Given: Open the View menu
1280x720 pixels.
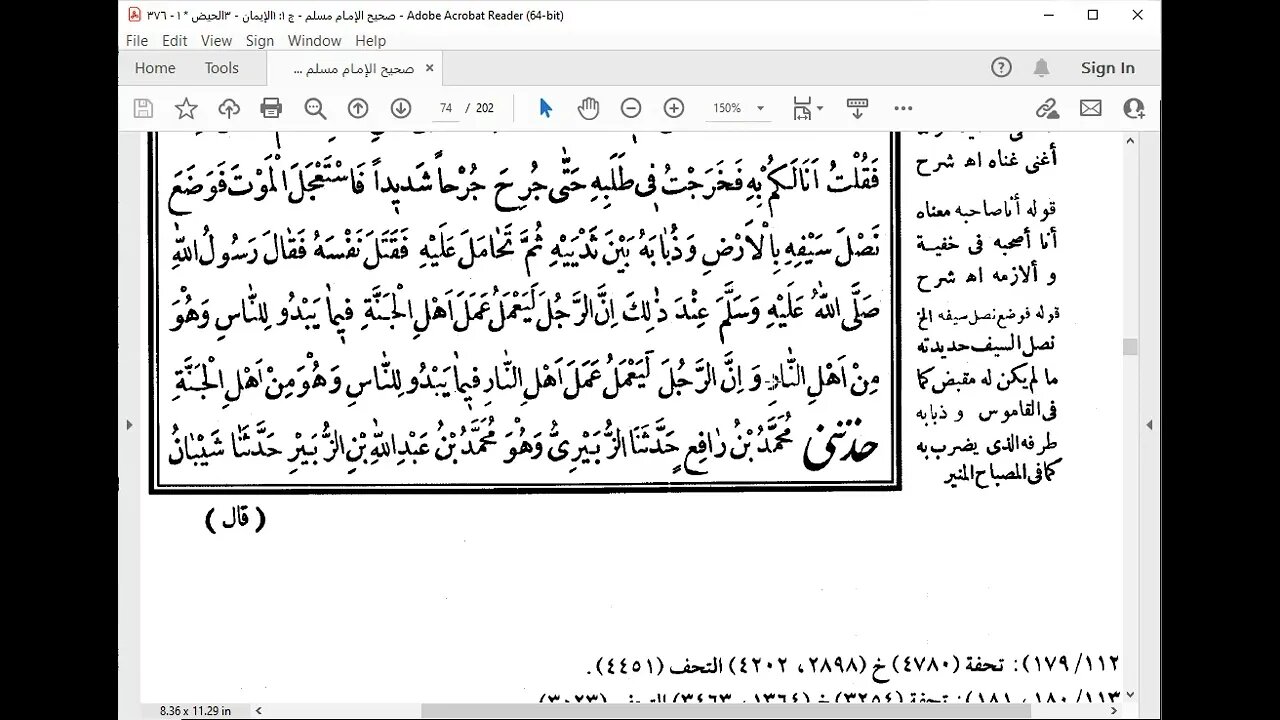Looking at the screenshot, I should click(216, 41).
